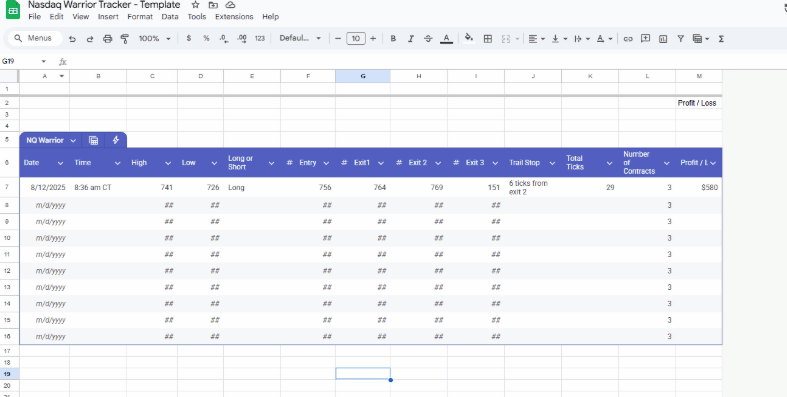Toggle bold formatting
The image size is (787, 397).
pyautogui.click(x=393, y=39)
